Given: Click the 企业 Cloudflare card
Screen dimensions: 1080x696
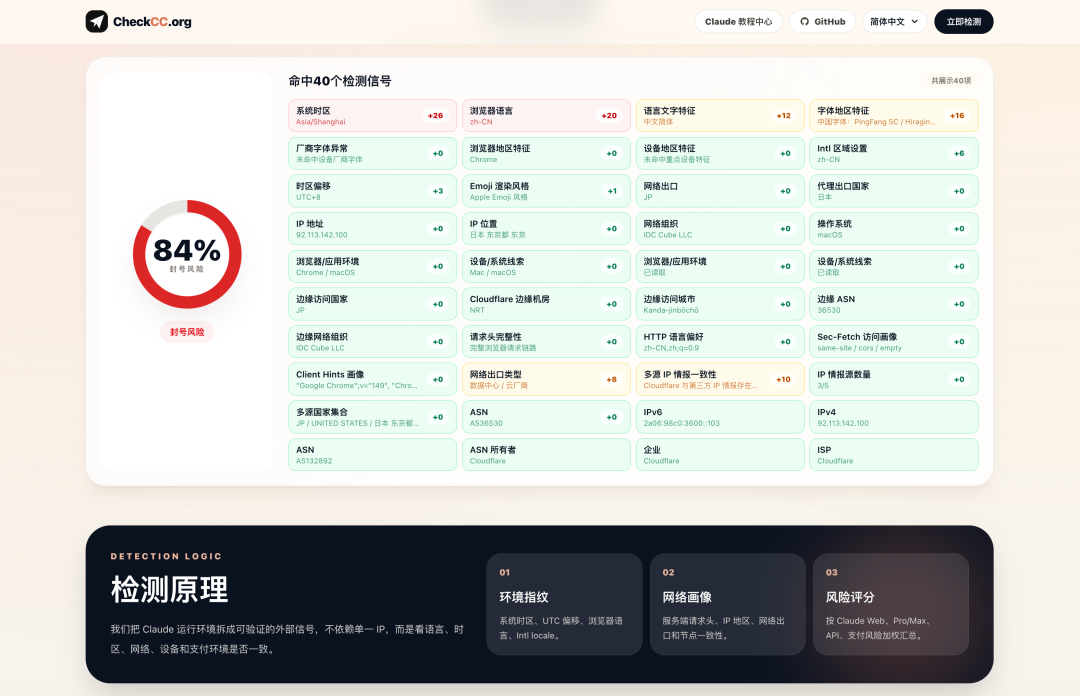Looking at the screenshot, I should tap(720, 455).
